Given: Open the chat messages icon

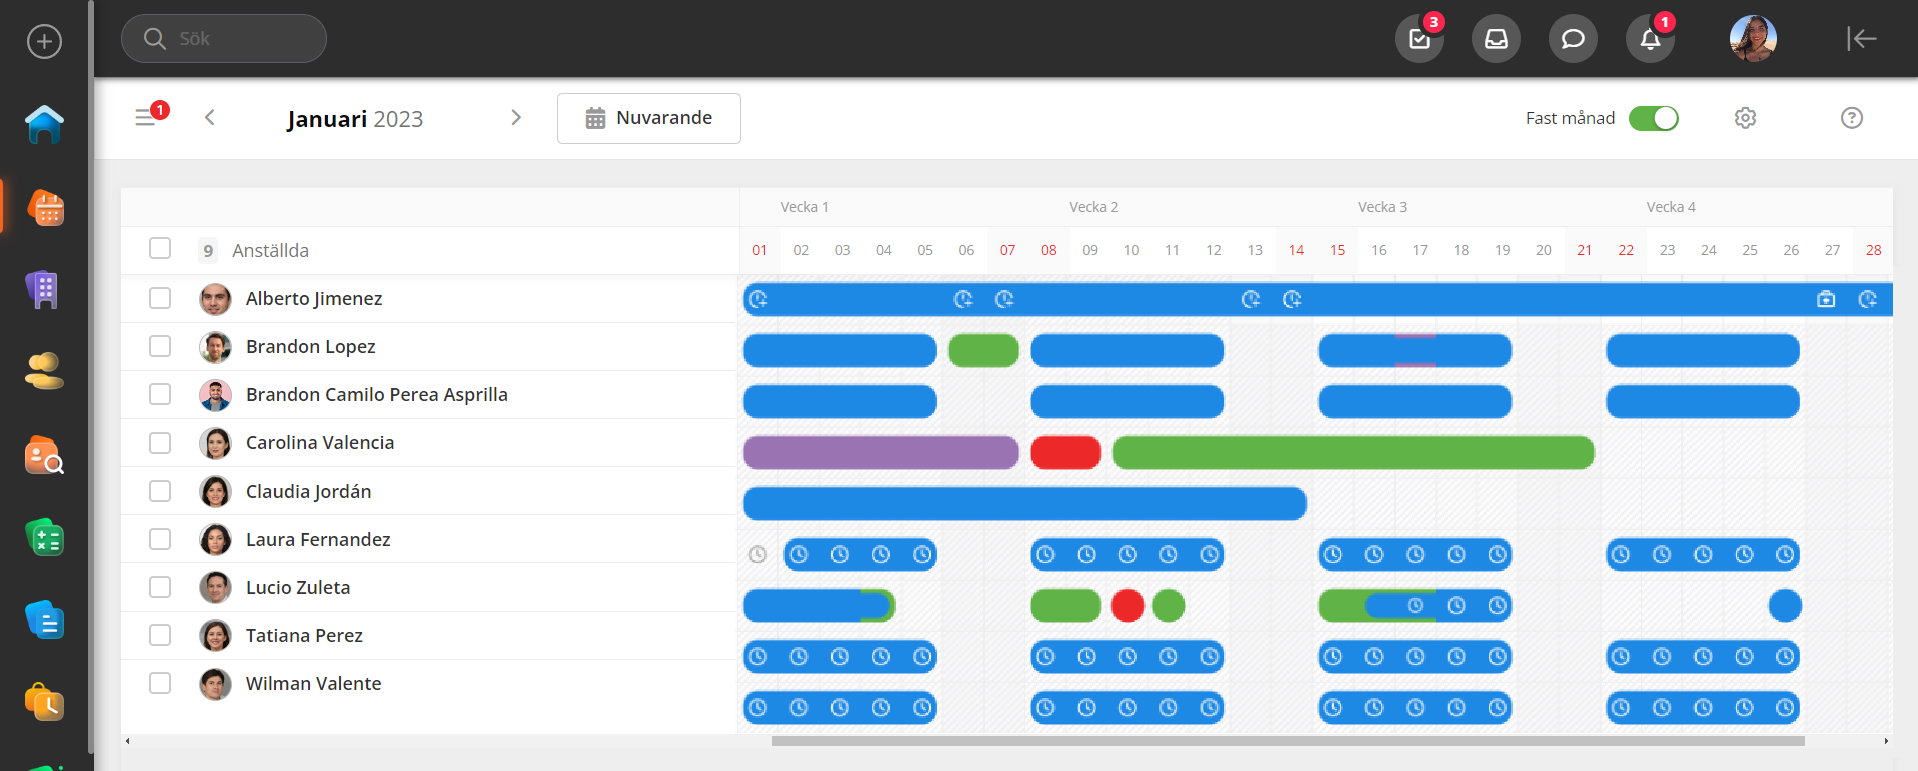Looking at the screenshot, I should (x=1573, y=39).
